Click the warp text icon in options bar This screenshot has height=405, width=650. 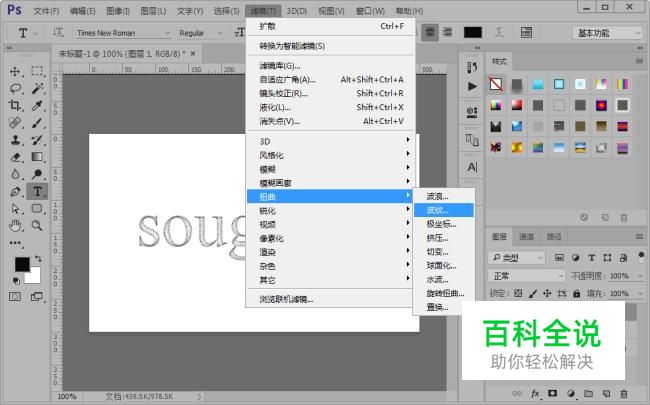499,33
